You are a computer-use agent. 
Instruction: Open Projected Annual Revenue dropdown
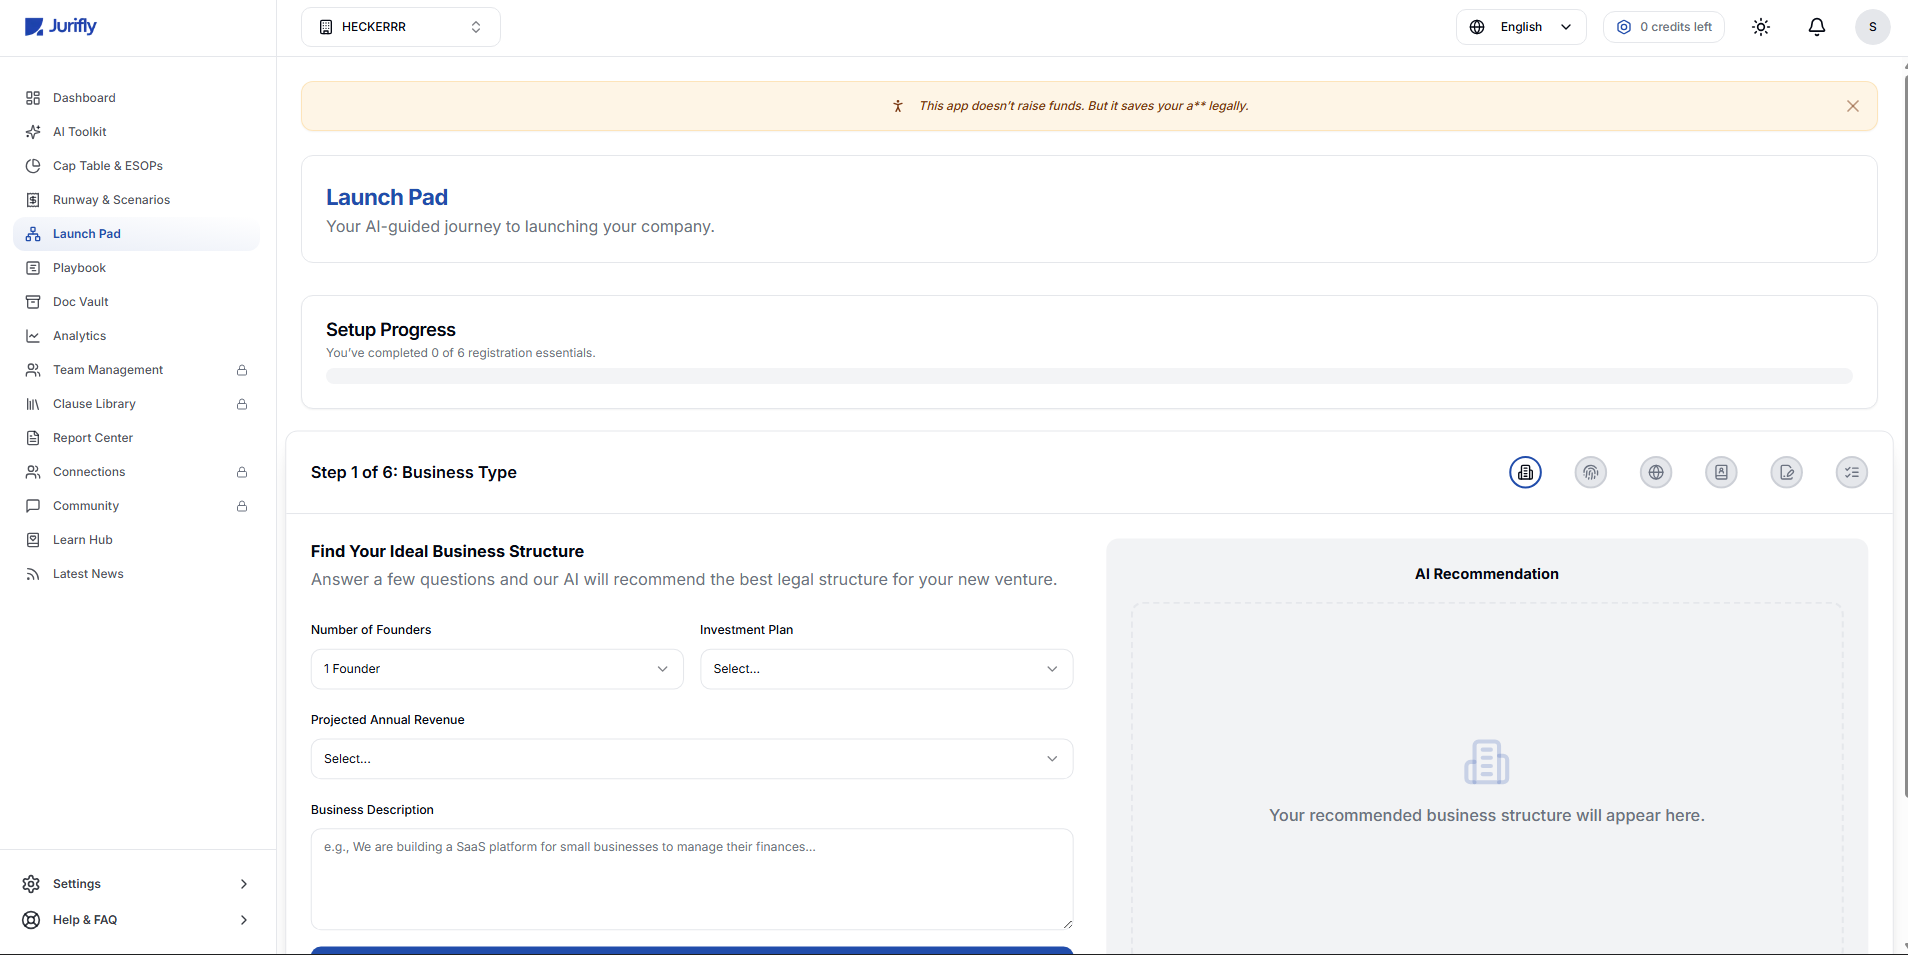coord(691,759)
